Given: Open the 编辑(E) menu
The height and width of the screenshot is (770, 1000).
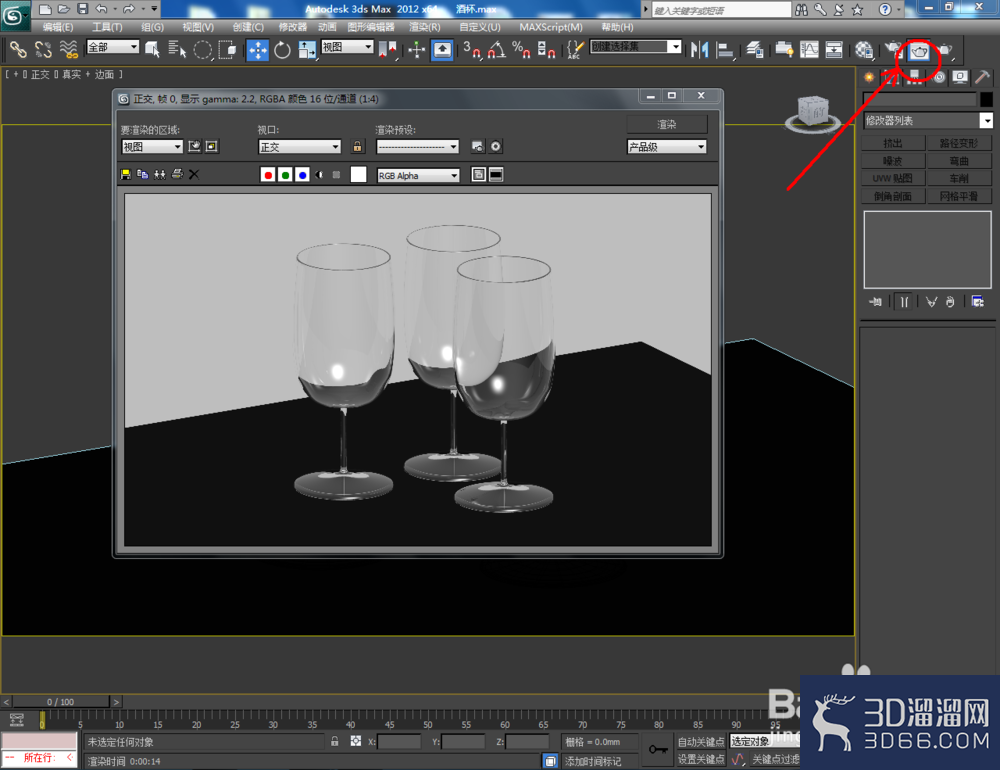Looking at the screenshot, I should click(58, 27).
